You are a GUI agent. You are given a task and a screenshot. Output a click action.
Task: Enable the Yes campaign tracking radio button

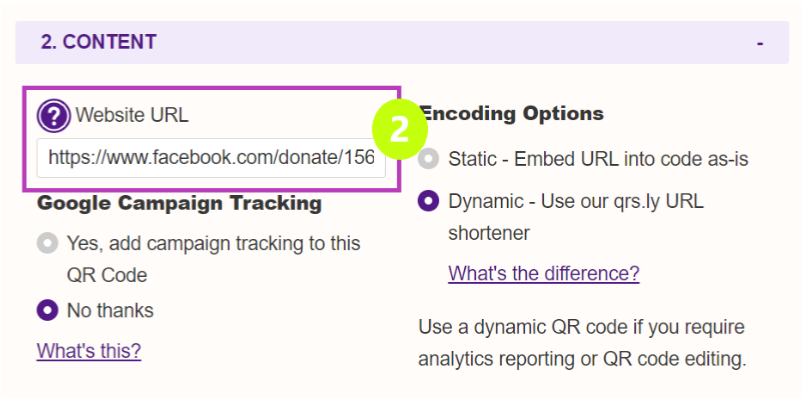(47, 243)
